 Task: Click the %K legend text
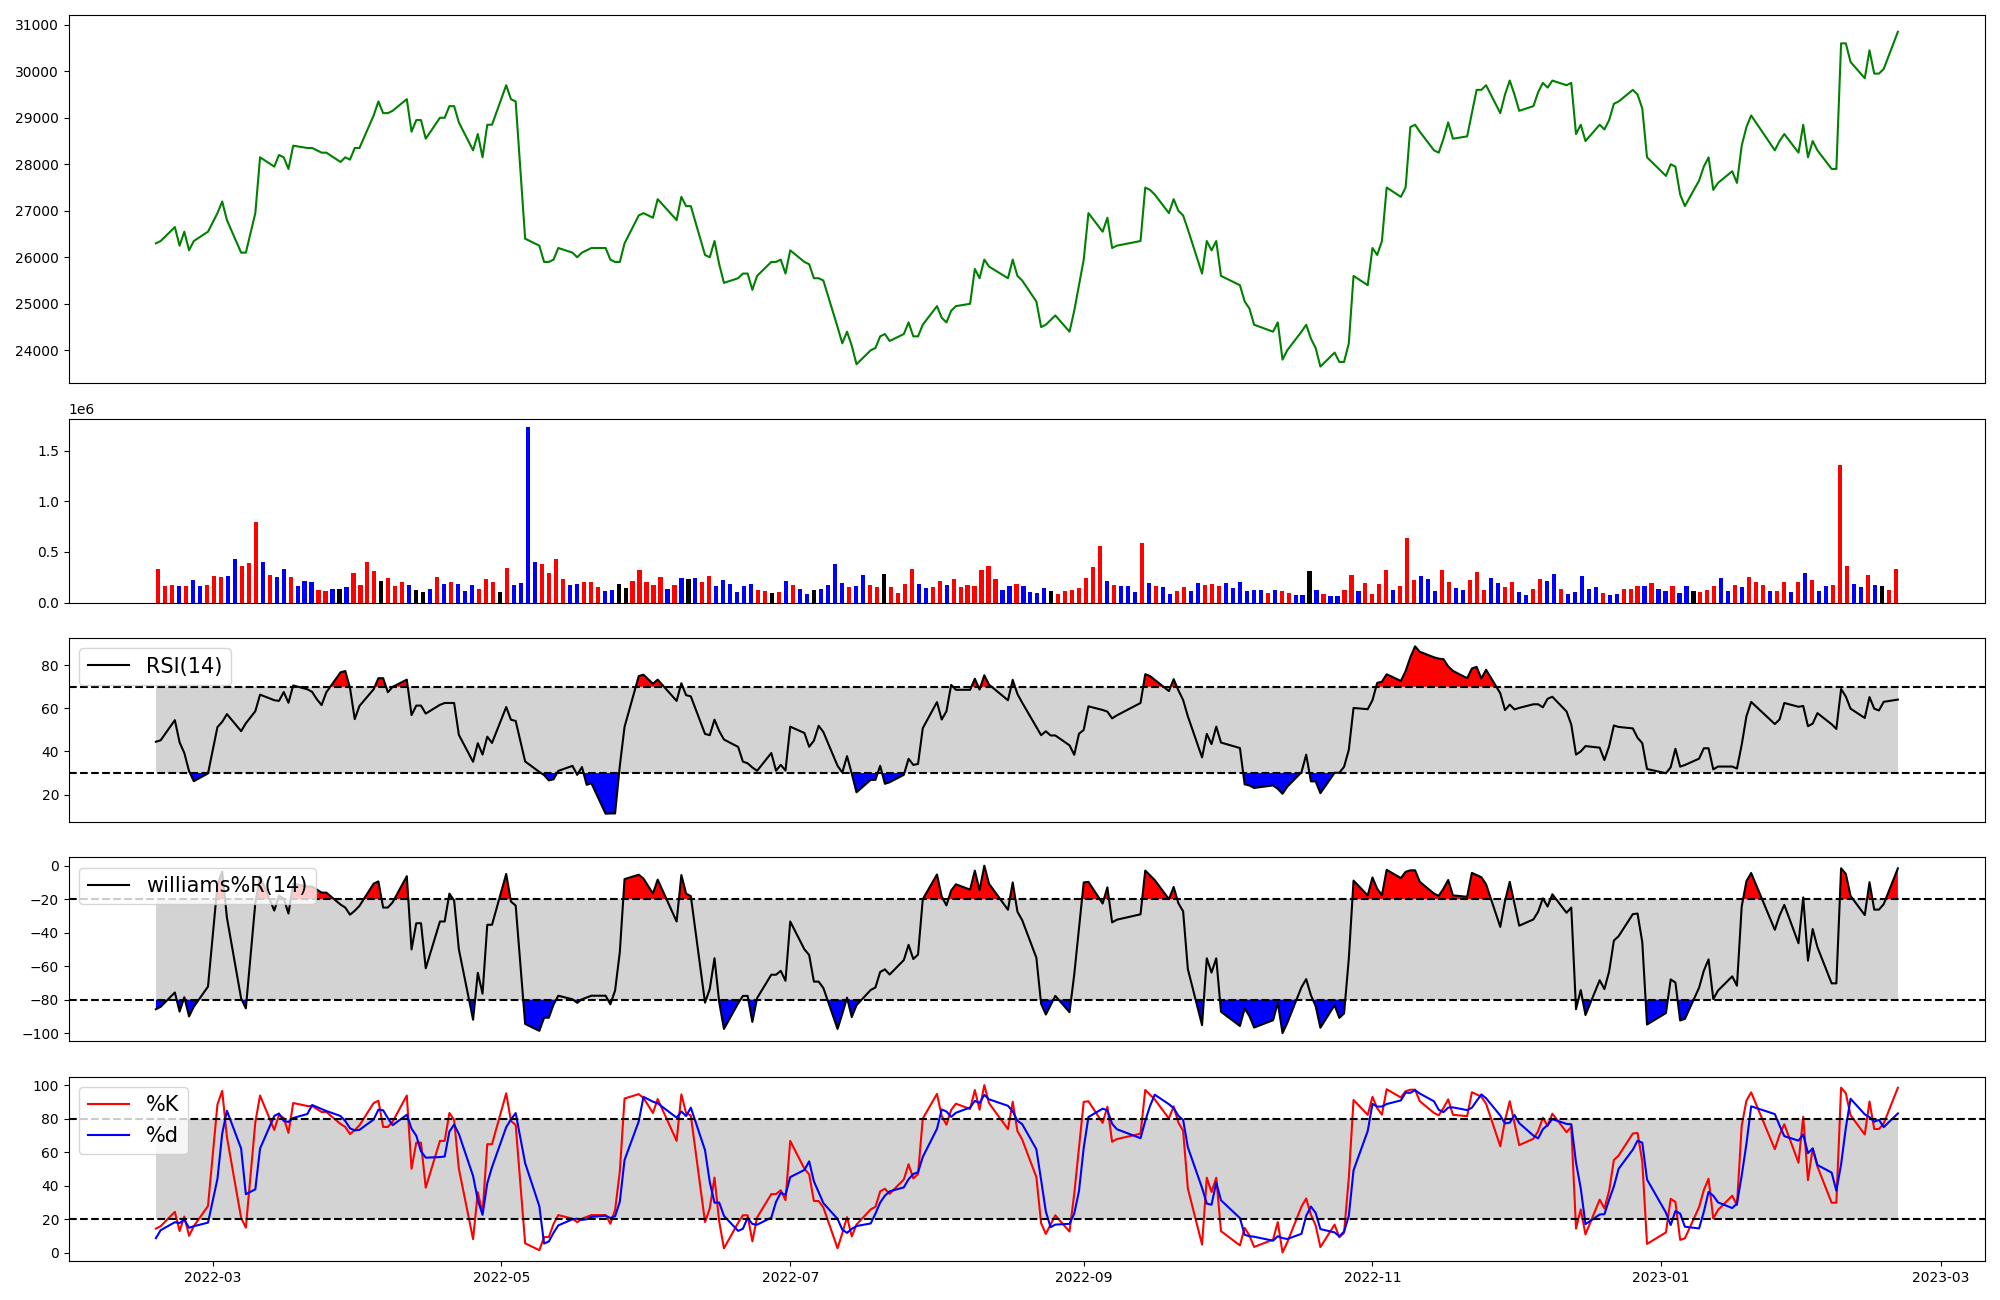click(x=162, y=1104)
